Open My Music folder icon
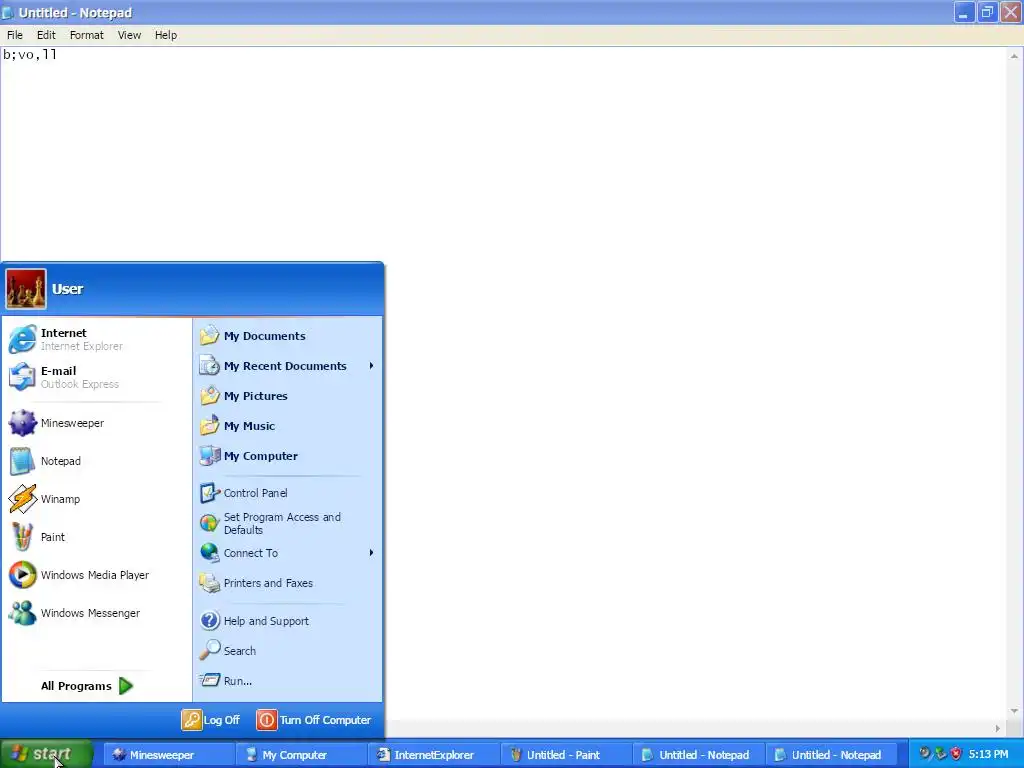Image resolution: width=1024 pixels, height=768 pixels. (209, 426)
